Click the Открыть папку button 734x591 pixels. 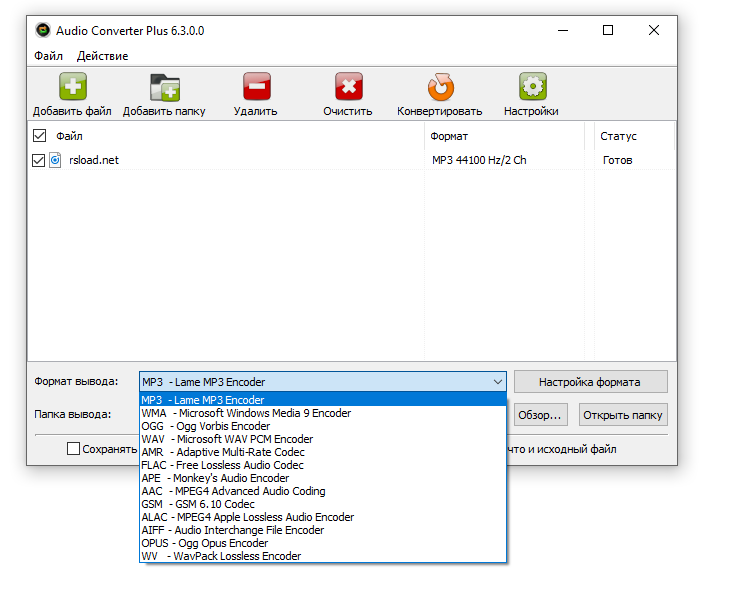(x=623, y=415)
